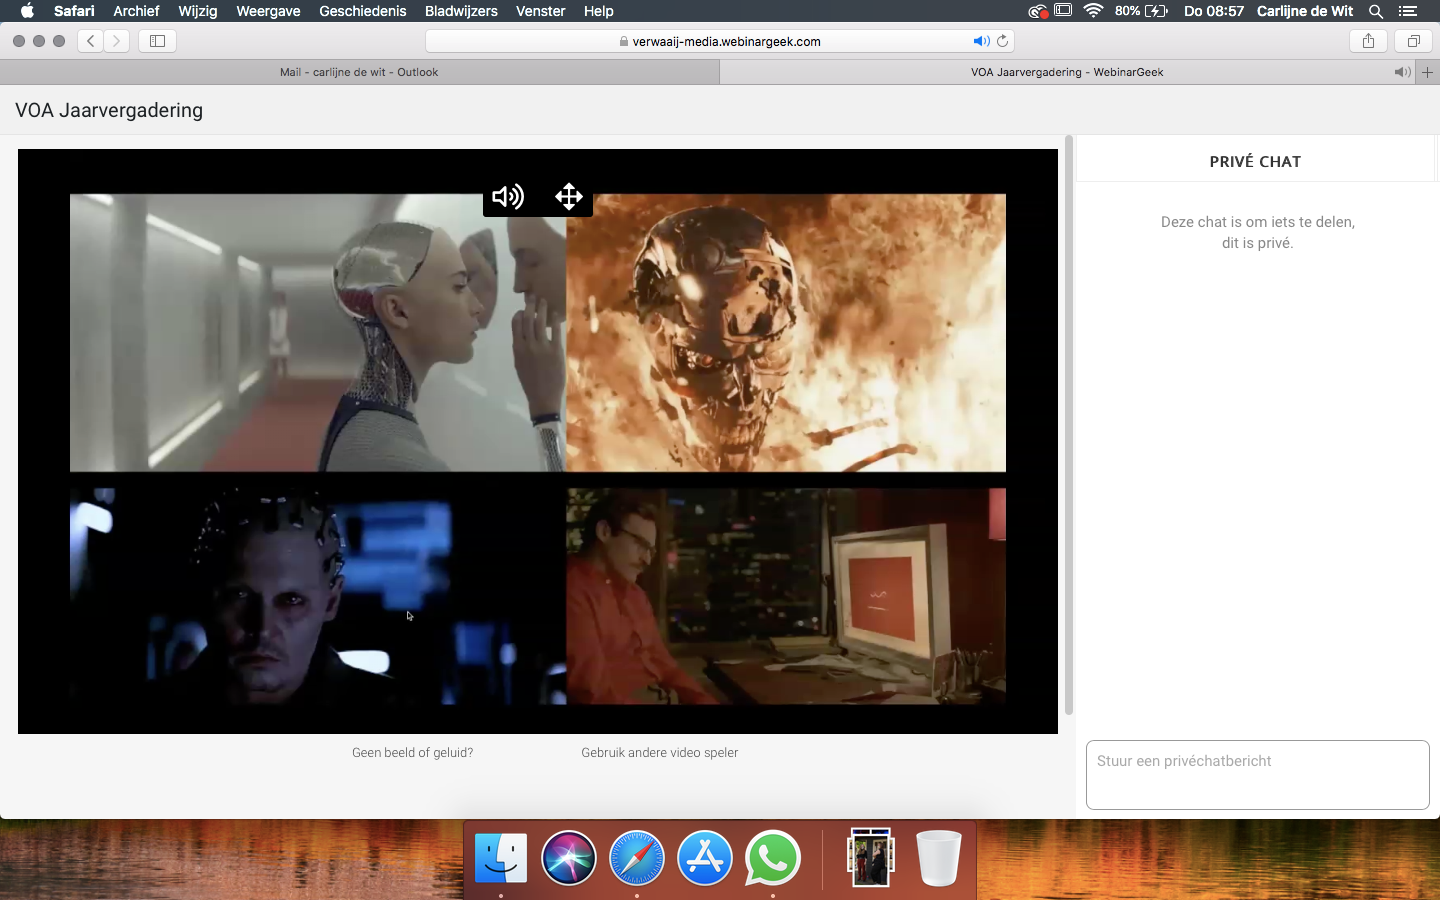Click the page vertical scrollbar

click(1069, 425)
